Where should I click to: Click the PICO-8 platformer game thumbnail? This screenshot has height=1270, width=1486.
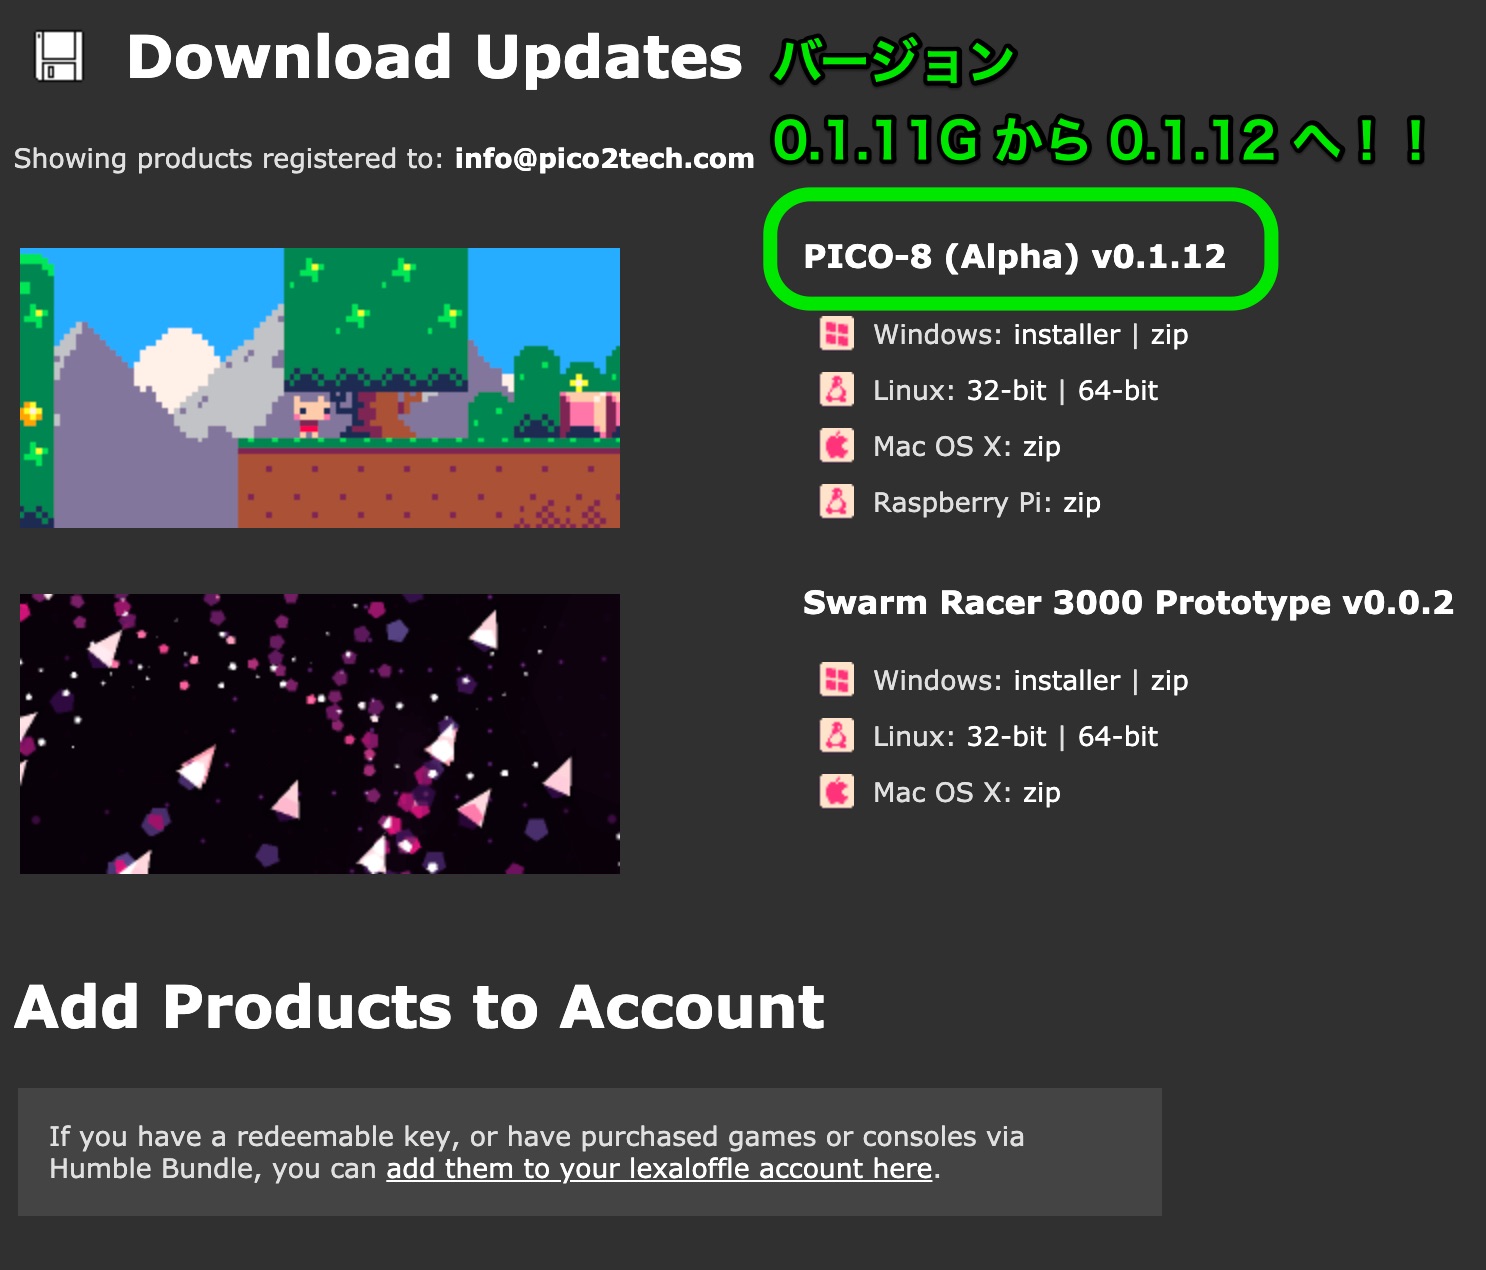(320, 388)
